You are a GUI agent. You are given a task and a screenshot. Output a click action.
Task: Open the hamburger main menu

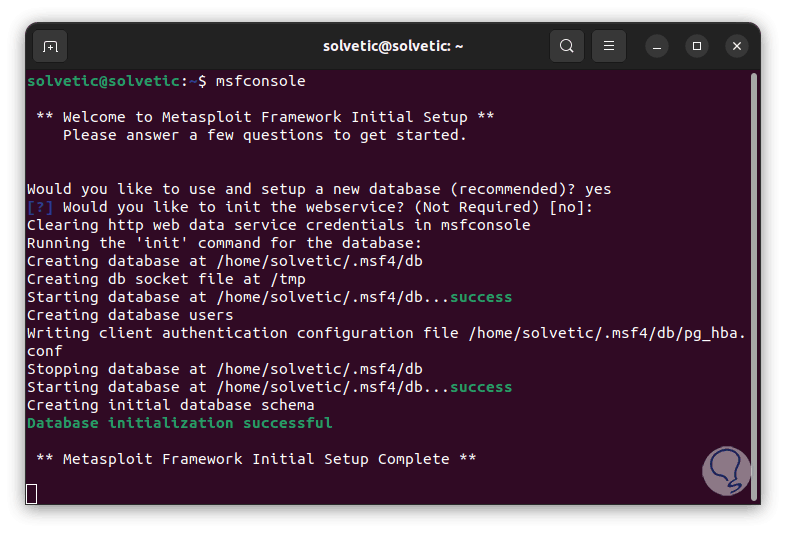pos(609,46)
